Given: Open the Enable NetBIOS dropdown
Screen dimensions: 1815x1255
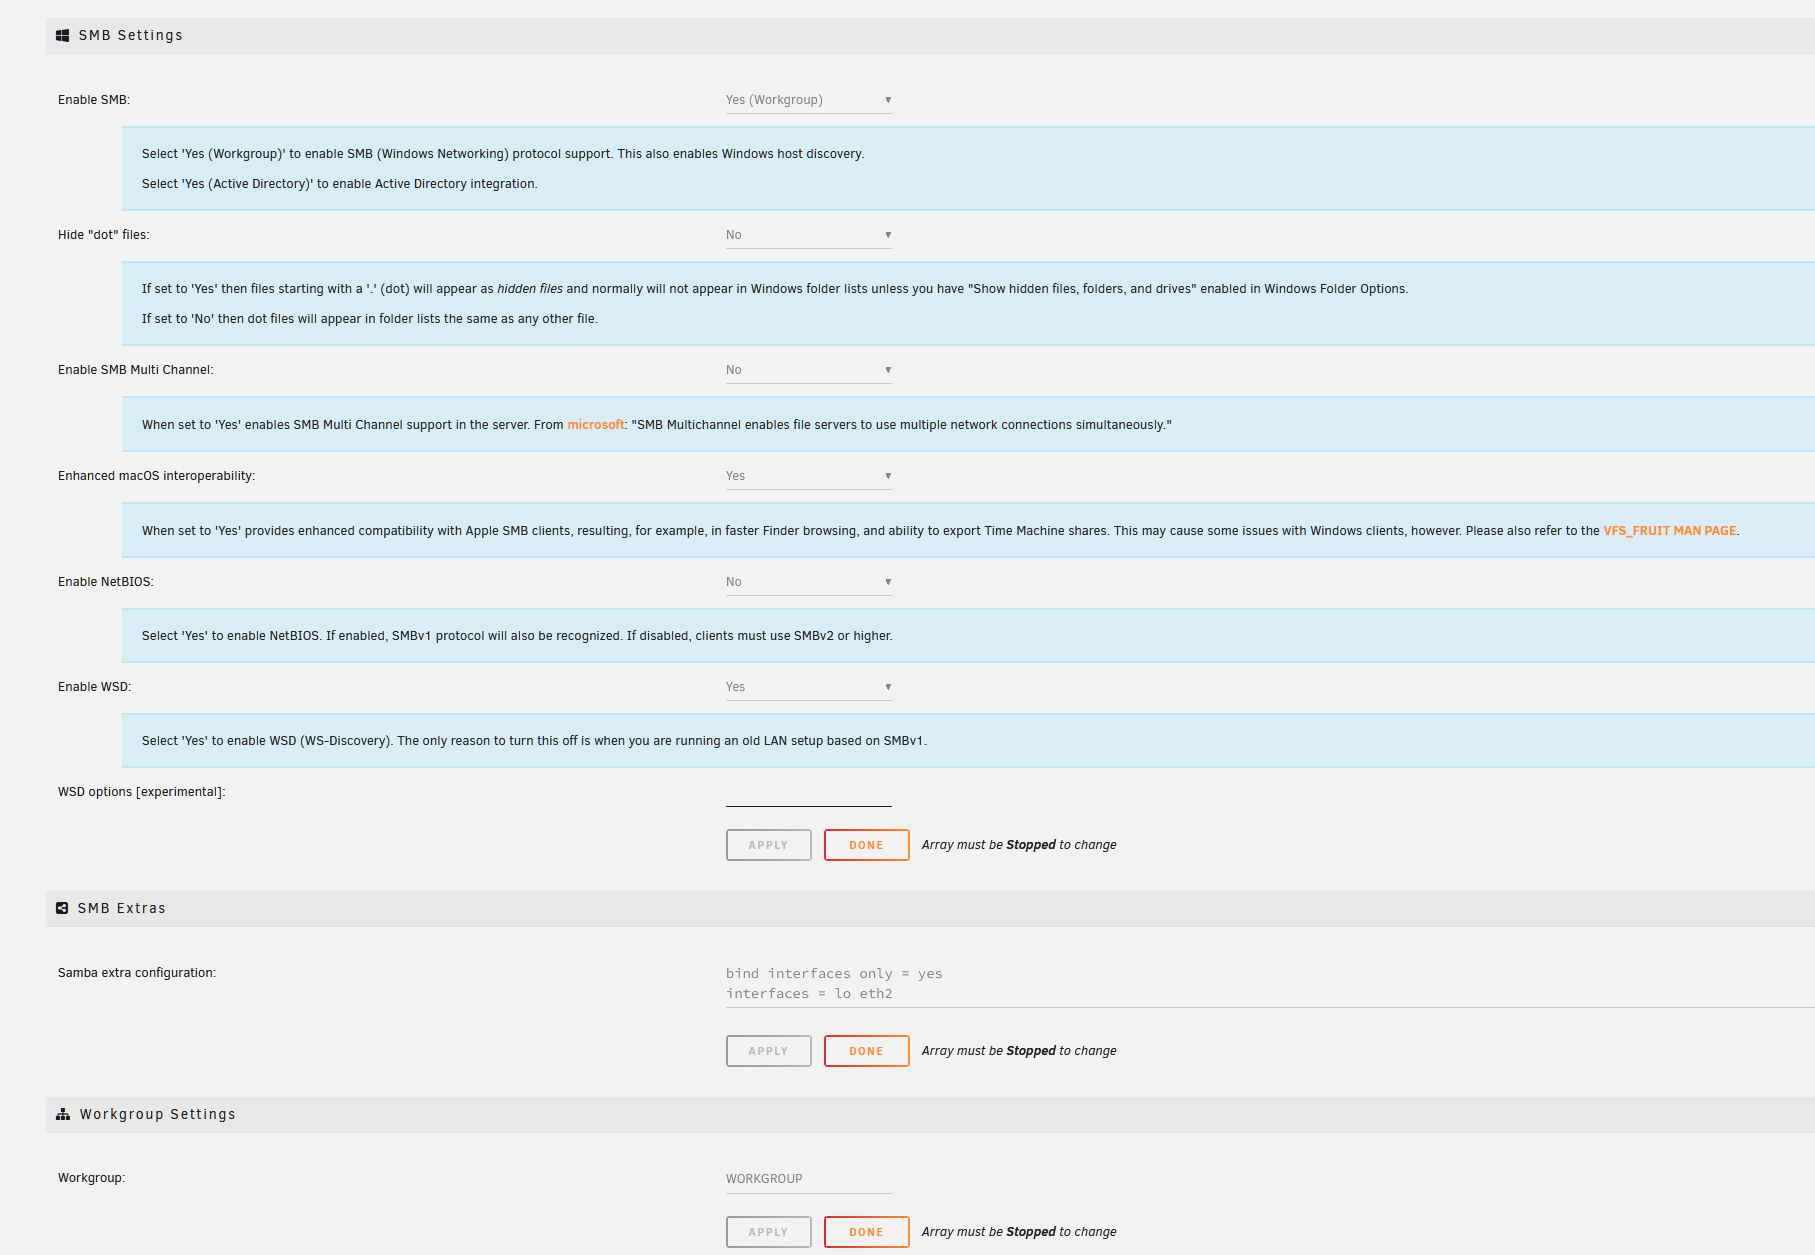Looking at the screenshot, I should click(808, 581).
